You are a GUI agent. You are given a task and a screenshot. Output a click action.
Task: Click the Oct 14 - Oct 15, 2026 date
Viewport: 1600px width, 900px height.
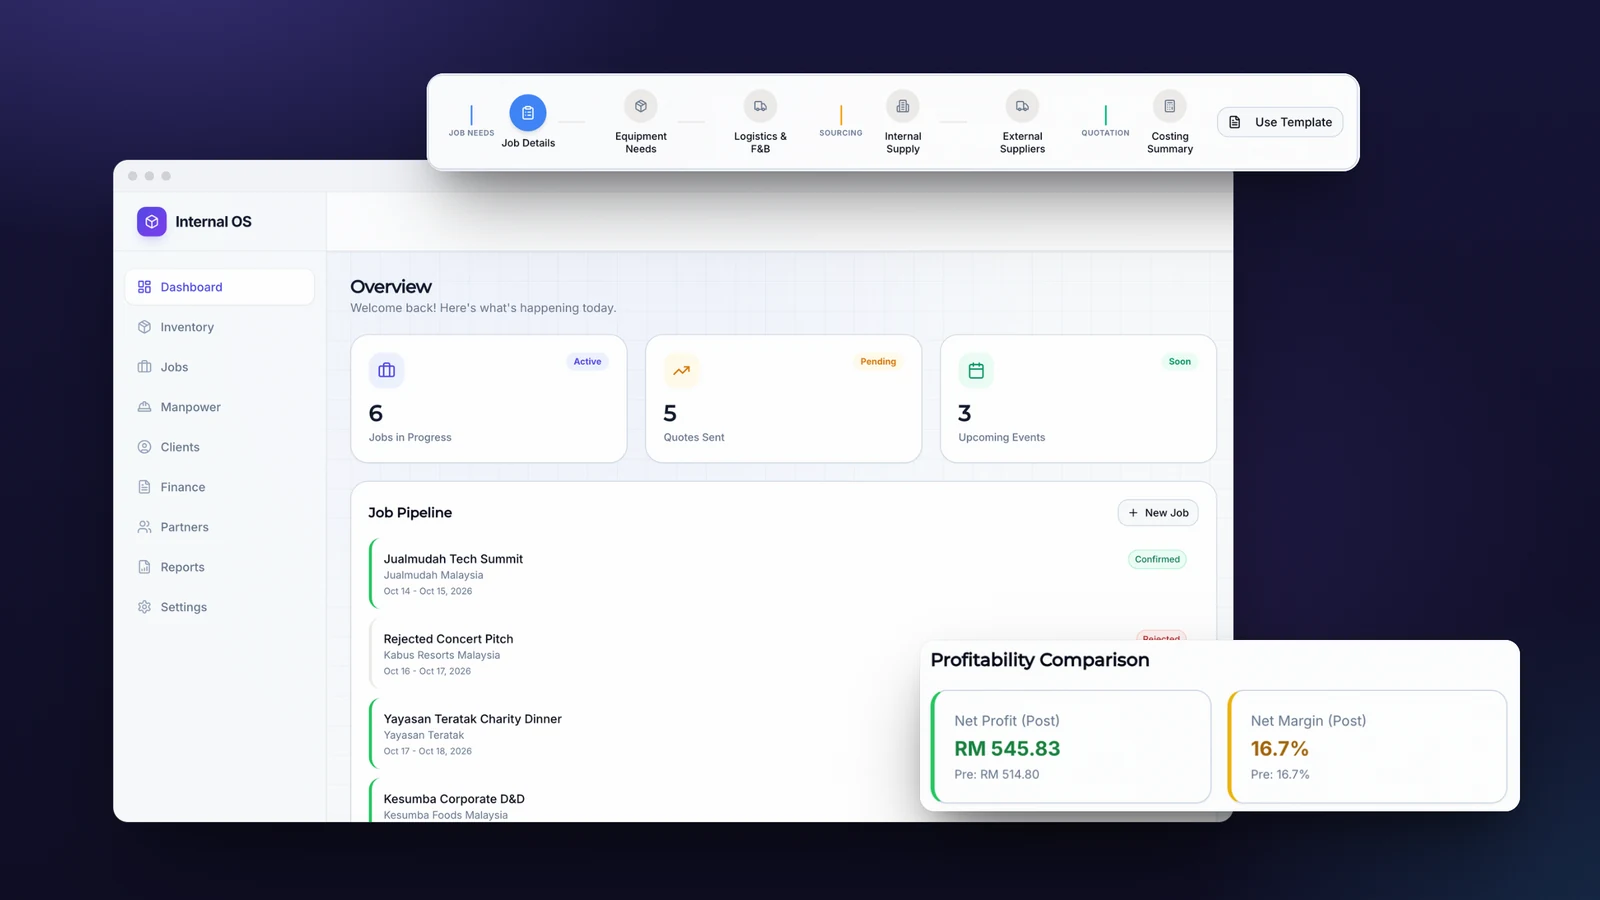tap(428, 591)
